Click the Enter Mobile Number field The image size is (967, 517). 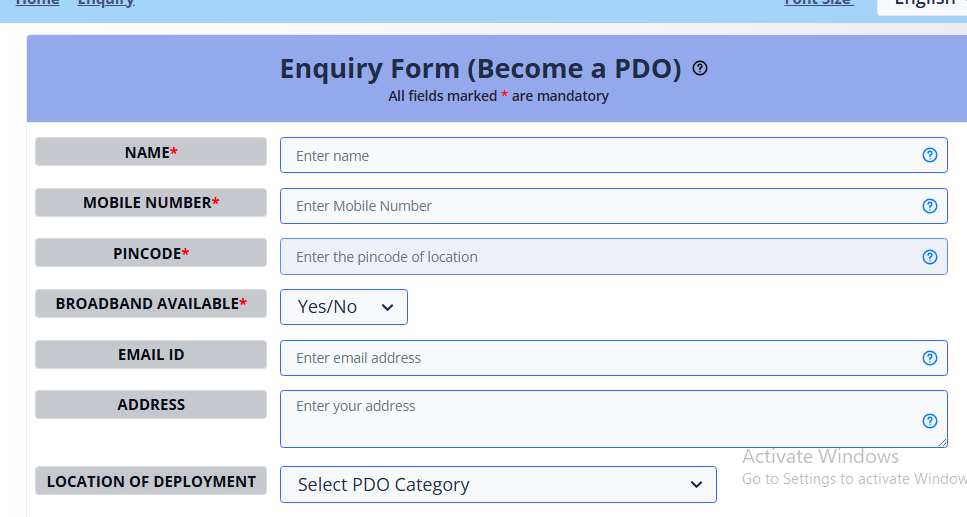(x=614, y=205)
